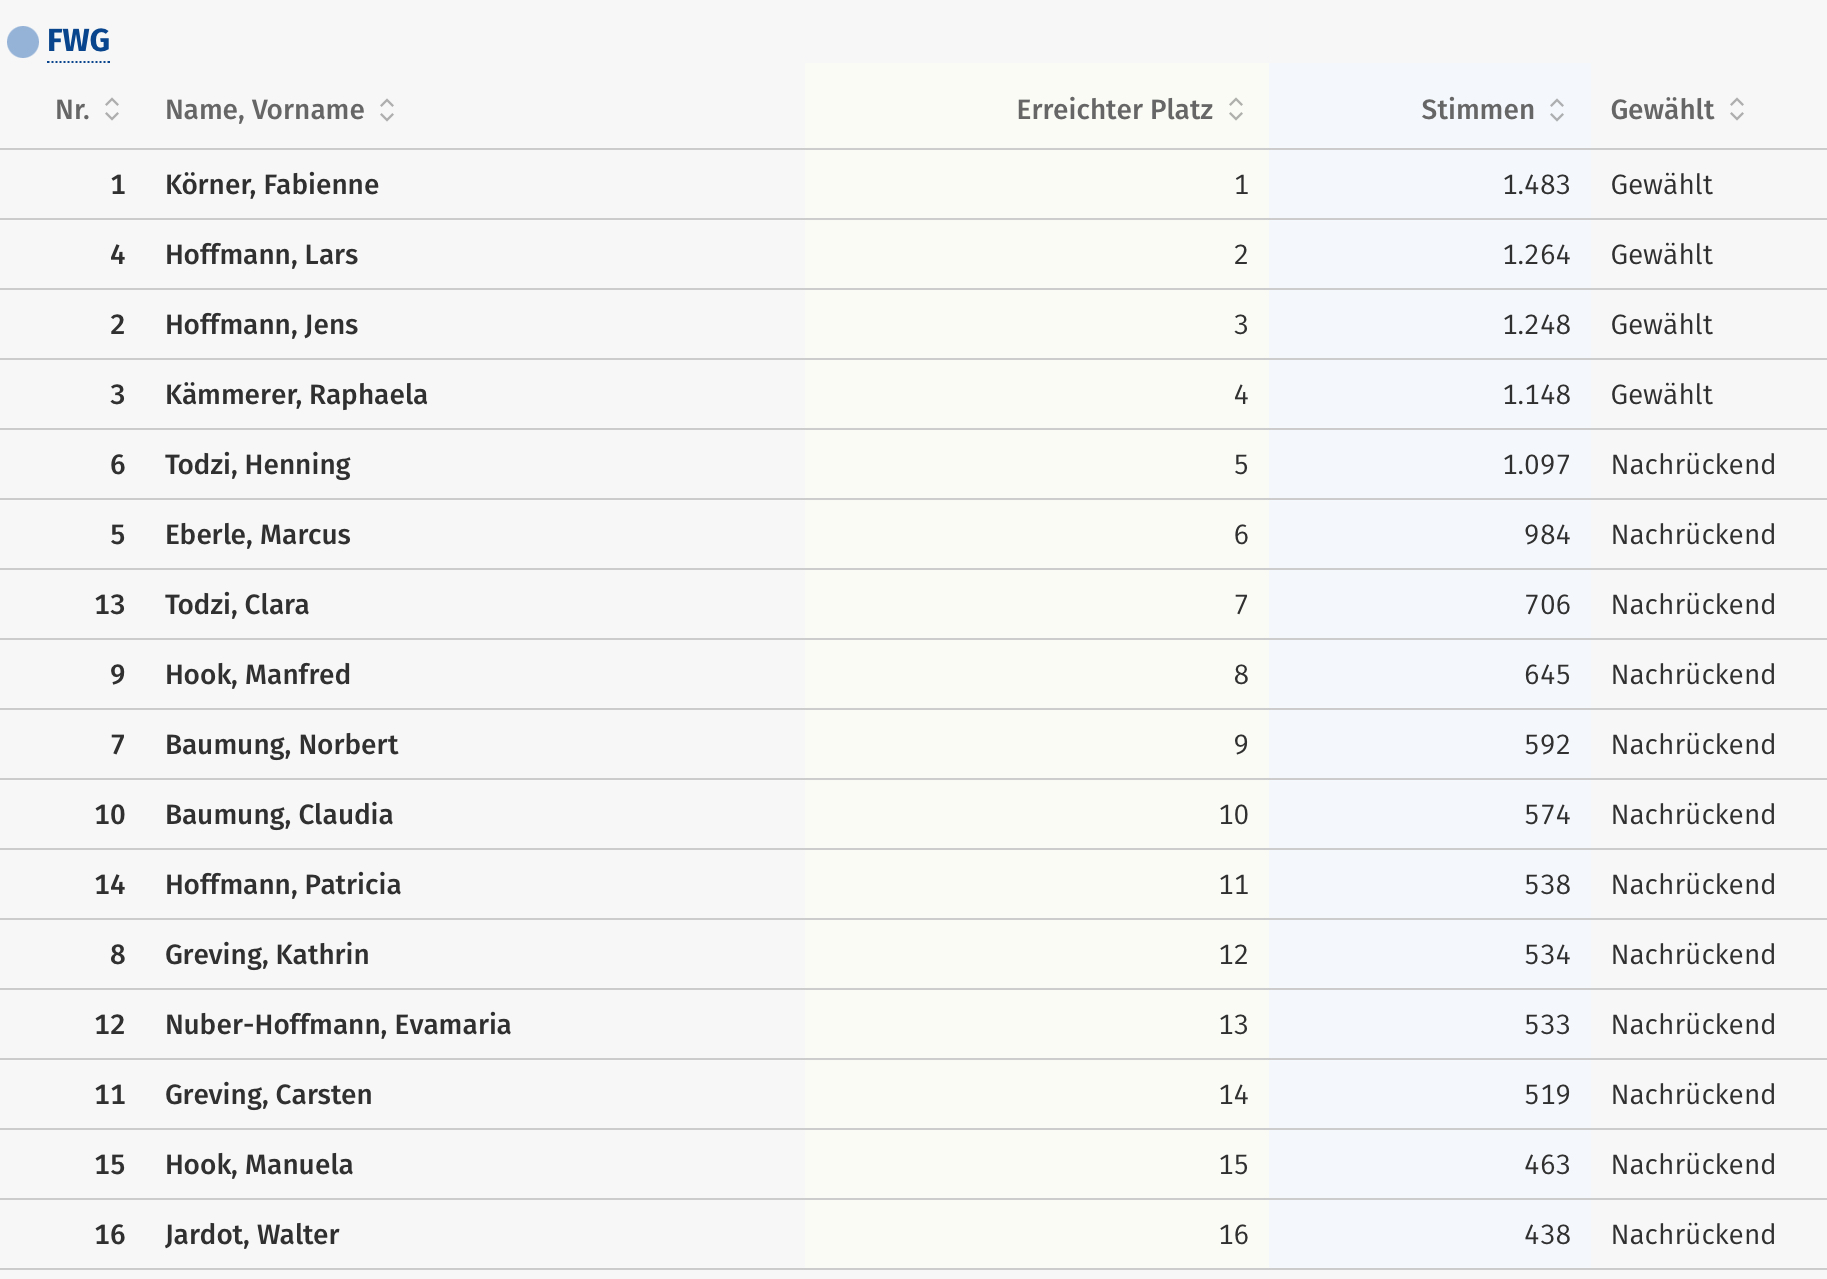Click the vote count 533
This screenshot has height=1279, width=1827.
point(1547,1025)
